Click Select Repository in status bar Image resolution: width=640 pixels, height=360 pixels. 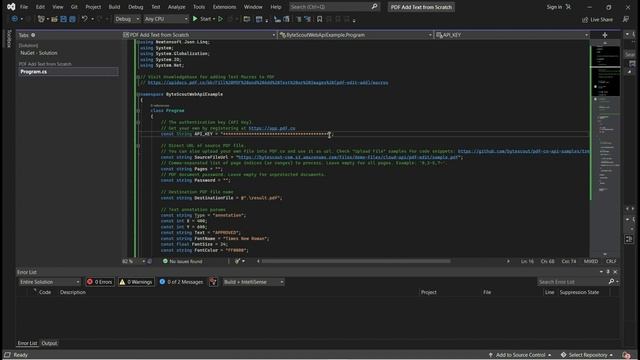click(587, 355)
